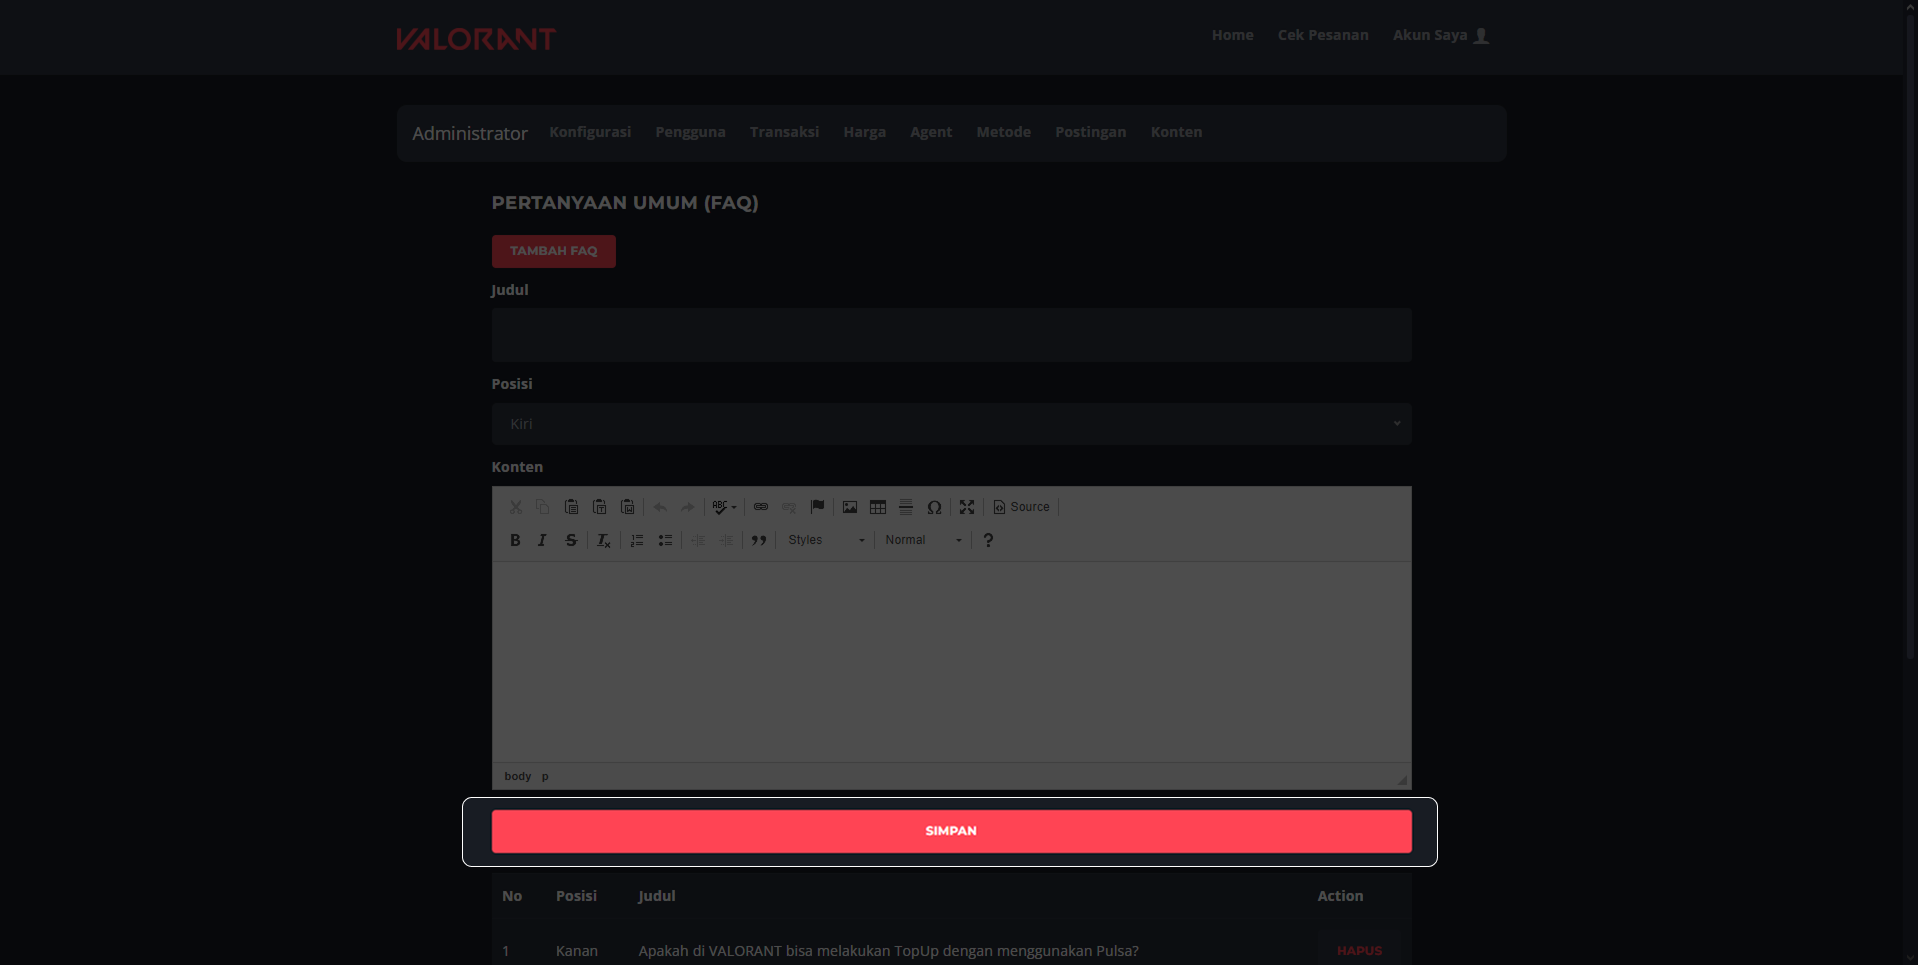Click the VALORANT logo
Image resolution: width=1918 pixels, height=965 pixels.
[x=476, y=38]
